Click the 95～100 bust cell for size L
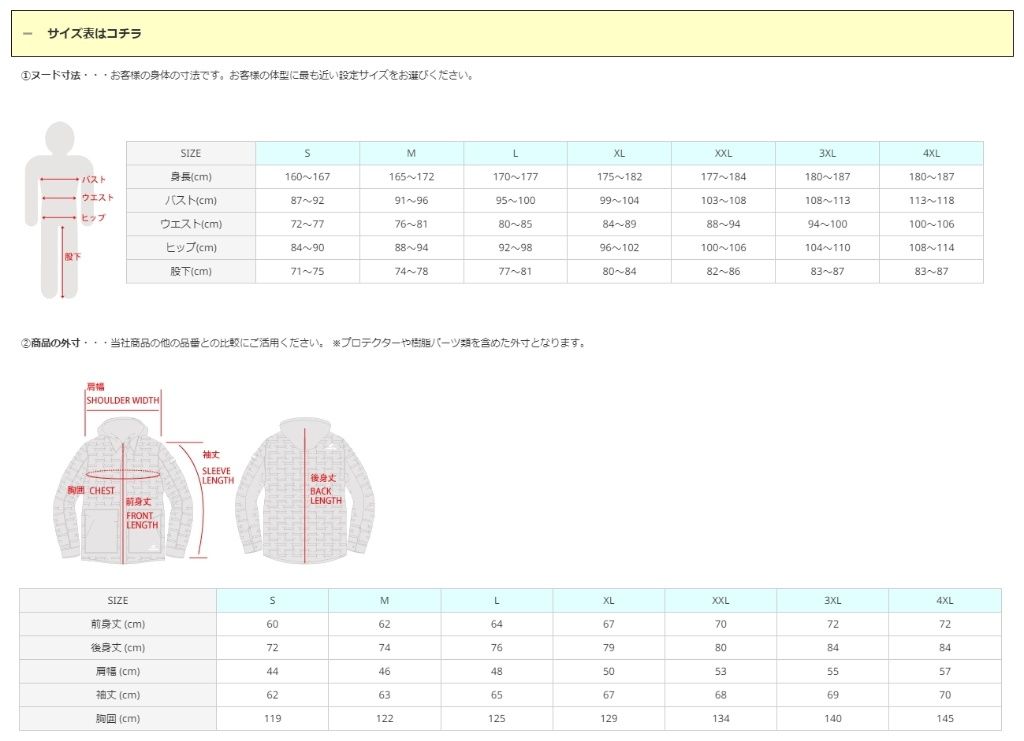This screenshot has height=741, width=1024. tap(515, 200)
